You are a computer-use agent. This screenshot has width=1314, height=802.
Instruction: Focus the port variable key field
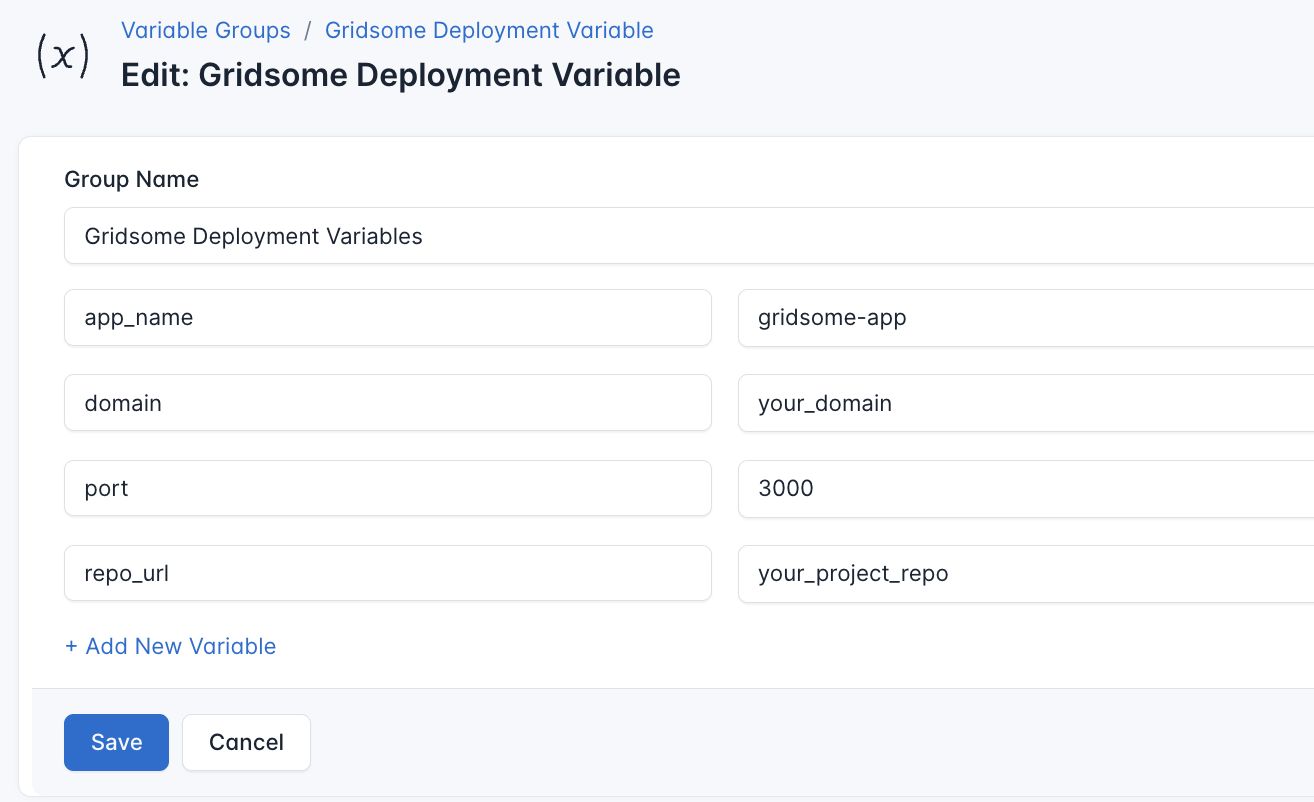click(x=388, y=488)
